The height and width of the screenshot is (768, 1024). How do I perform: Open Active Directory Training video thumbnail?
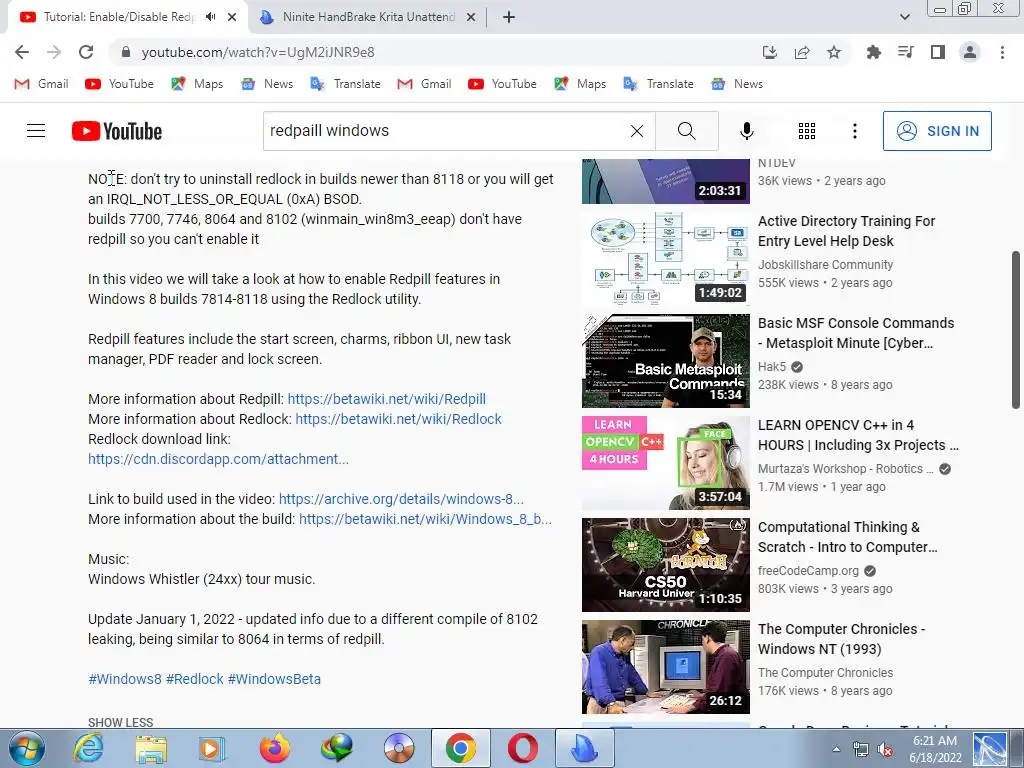coord(665,259)
